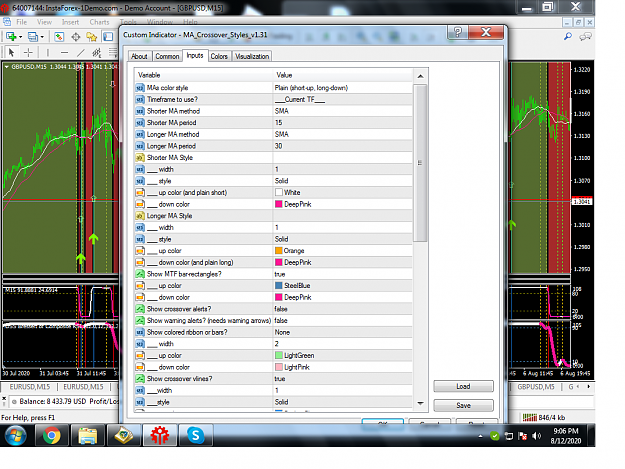Viewport: 625px width, 469px height.
Task: Open File Explorer from the taskbar
Action: 87,435
